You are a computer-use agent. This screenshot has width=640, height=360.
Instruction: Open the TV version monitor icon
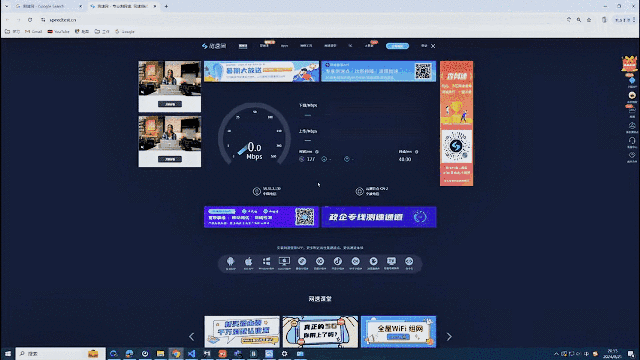click(391, 262)
